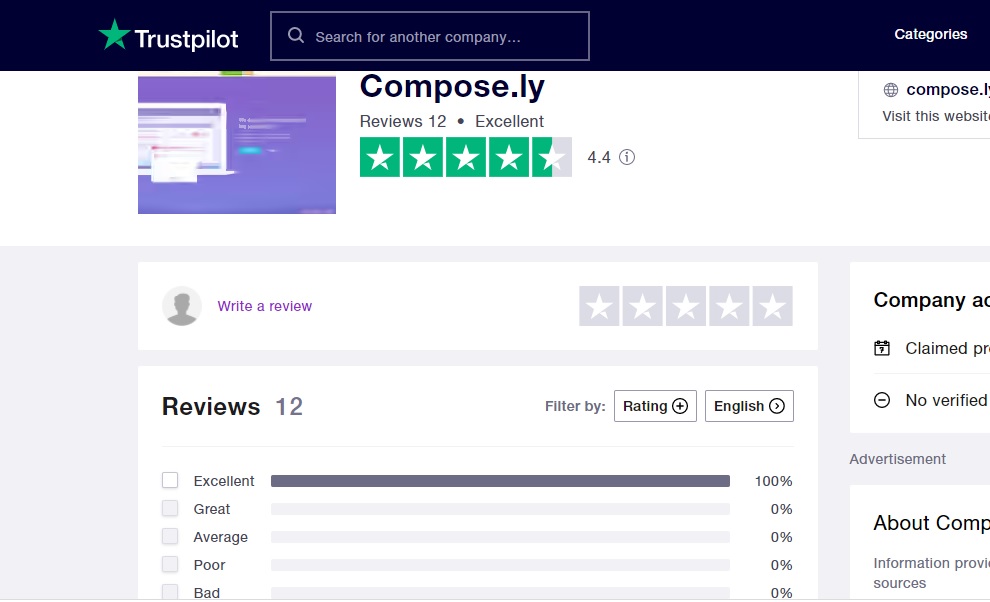Screen dimensions: 990x602
Task: Click the green TrustScore star rating image
Action: (466, 157)
